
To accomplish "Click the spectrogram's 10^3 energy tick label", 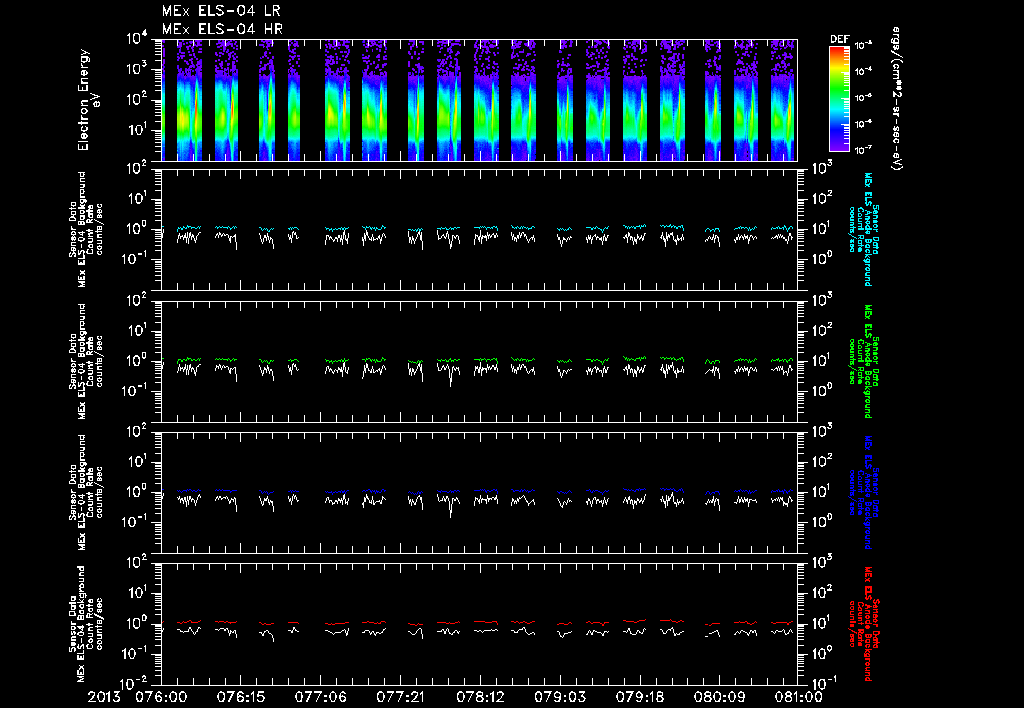I will 137,69.
